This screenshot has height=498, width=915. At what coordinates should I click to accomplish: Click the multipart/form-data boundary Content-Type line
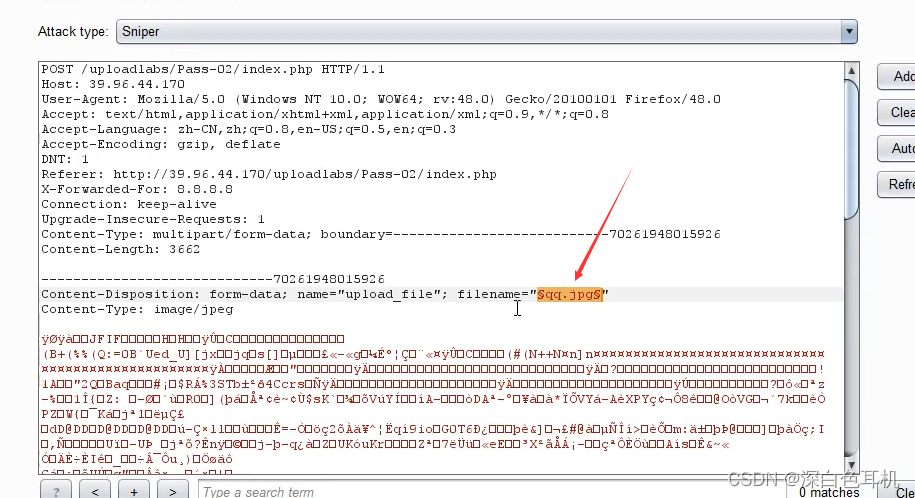pyautogui.click(x=381, y=234)
